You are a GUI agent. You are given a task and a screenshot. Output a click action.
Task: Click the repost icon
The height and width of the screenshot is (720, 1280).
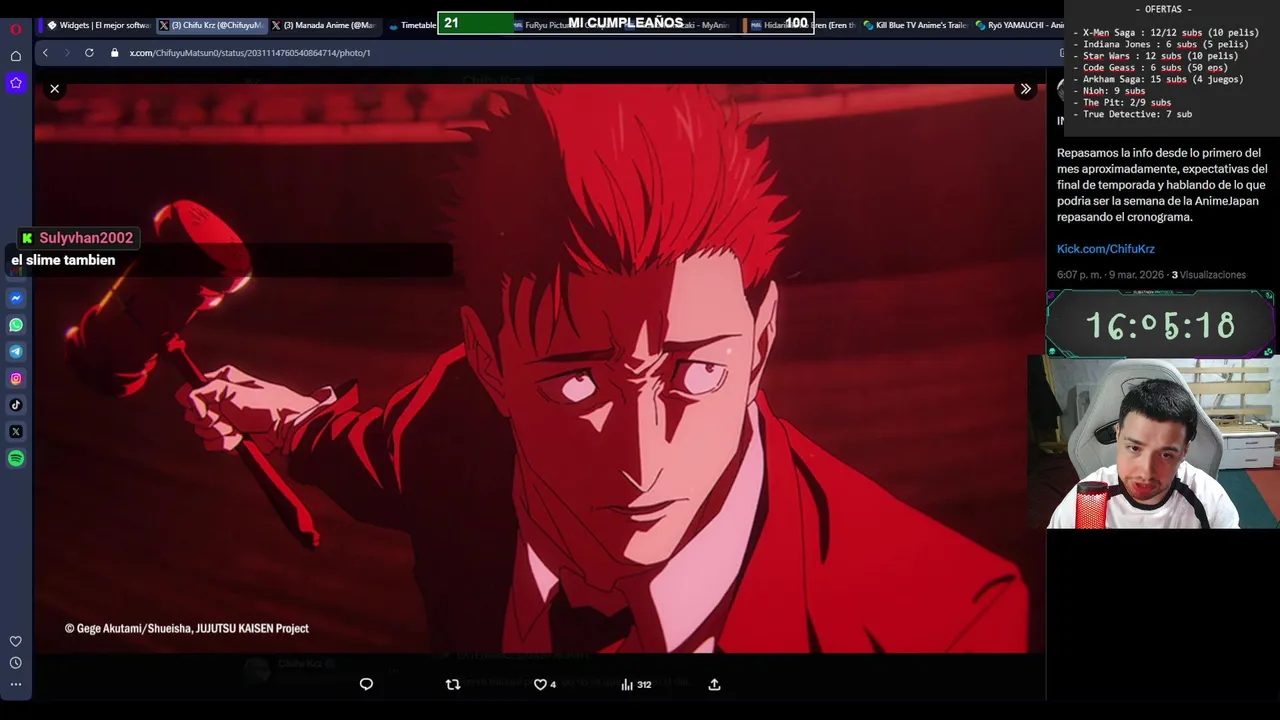[x=453, y=684]
